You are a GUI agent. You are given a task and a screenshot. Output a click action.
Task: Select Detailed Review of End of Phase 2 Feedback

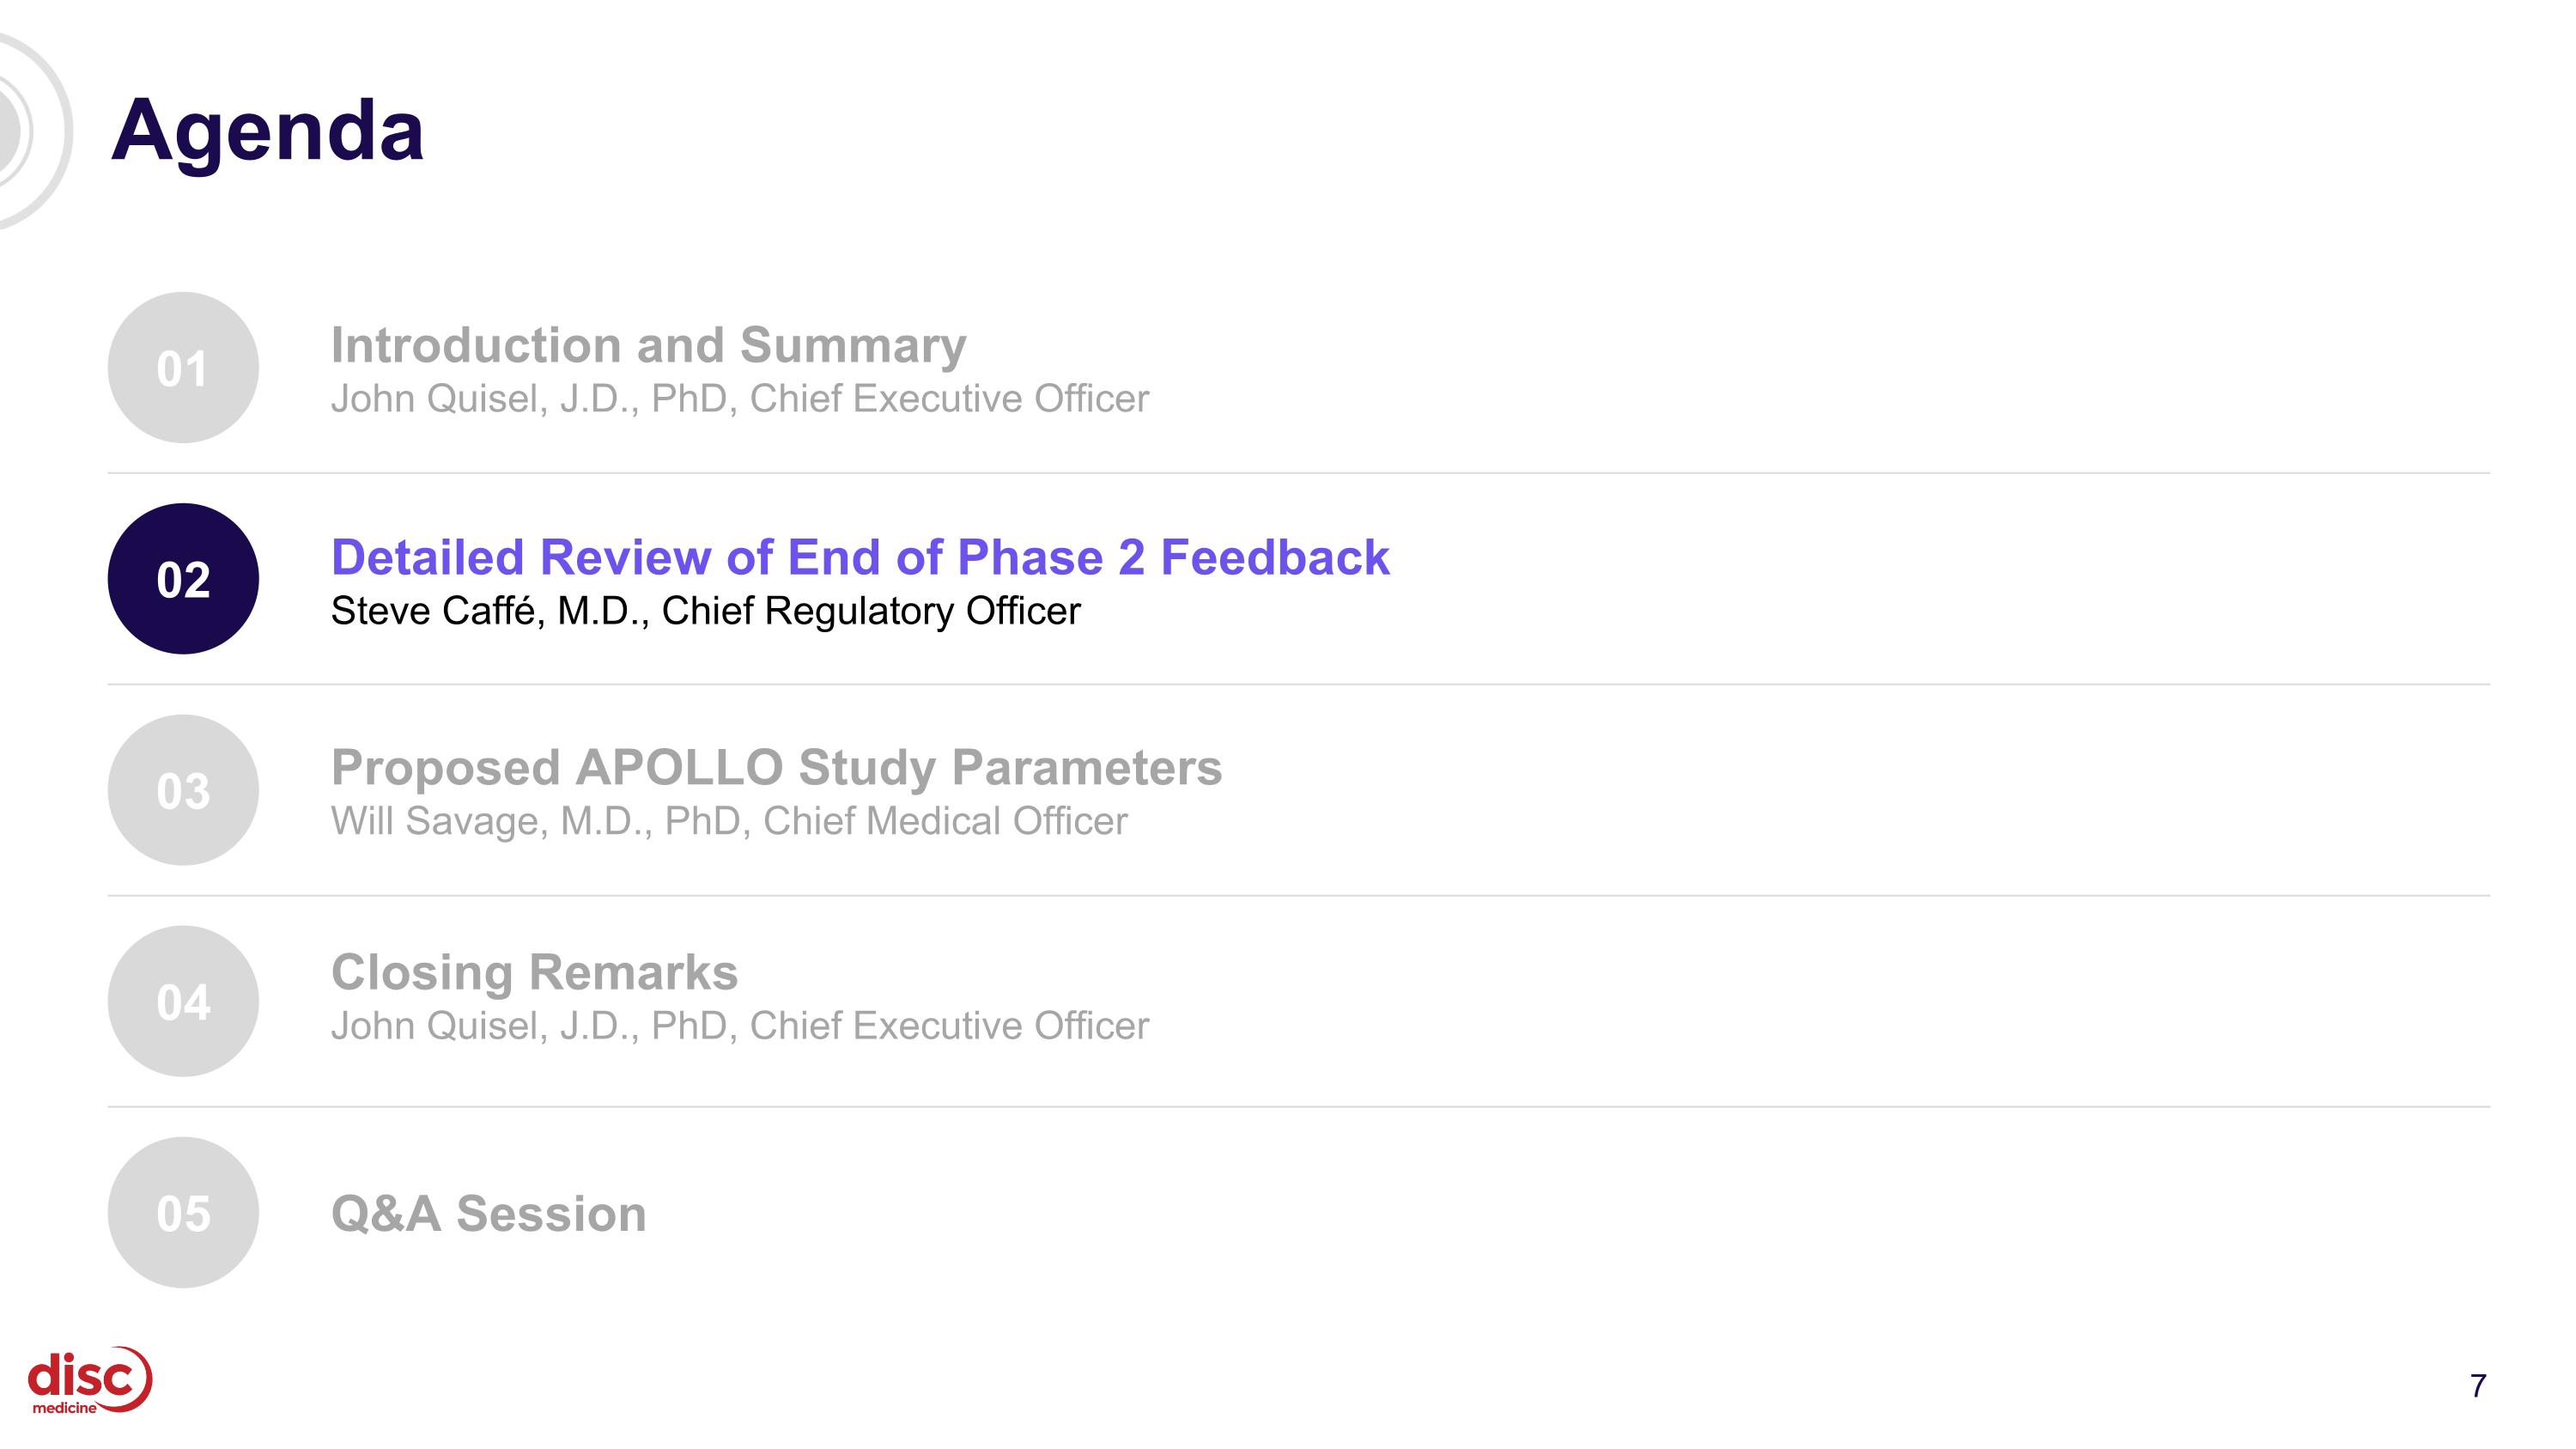click(860, 557)
